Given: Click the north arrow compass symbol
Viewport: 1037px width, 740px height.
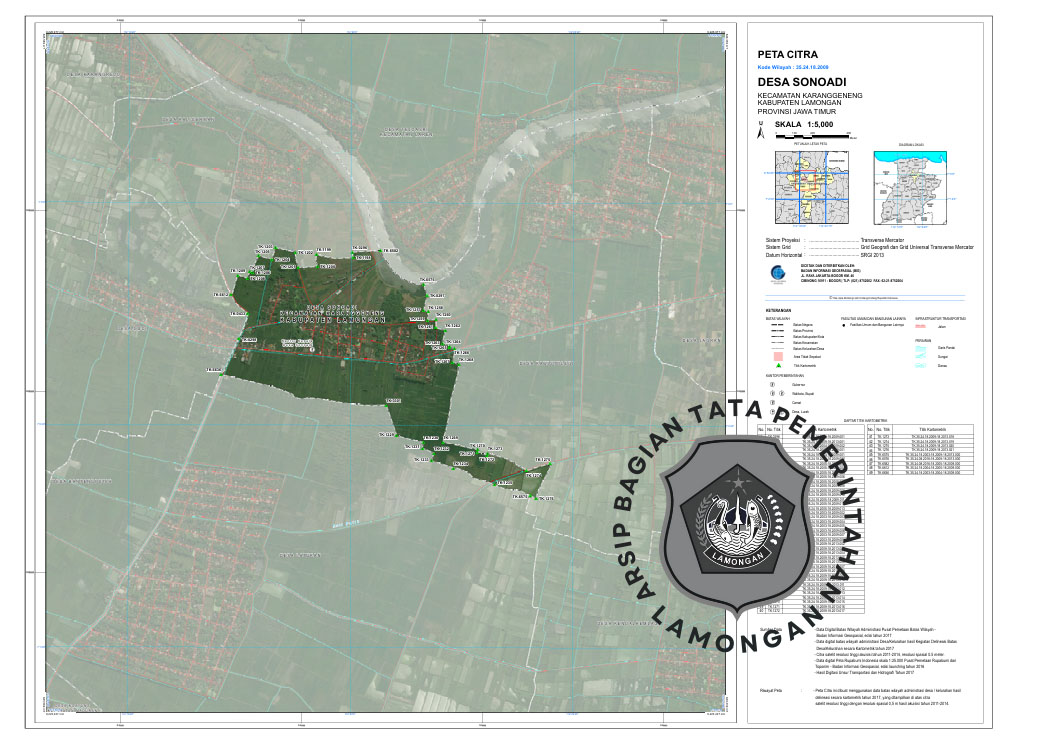Looking at the screenshot, I should (x=761, y=130).
